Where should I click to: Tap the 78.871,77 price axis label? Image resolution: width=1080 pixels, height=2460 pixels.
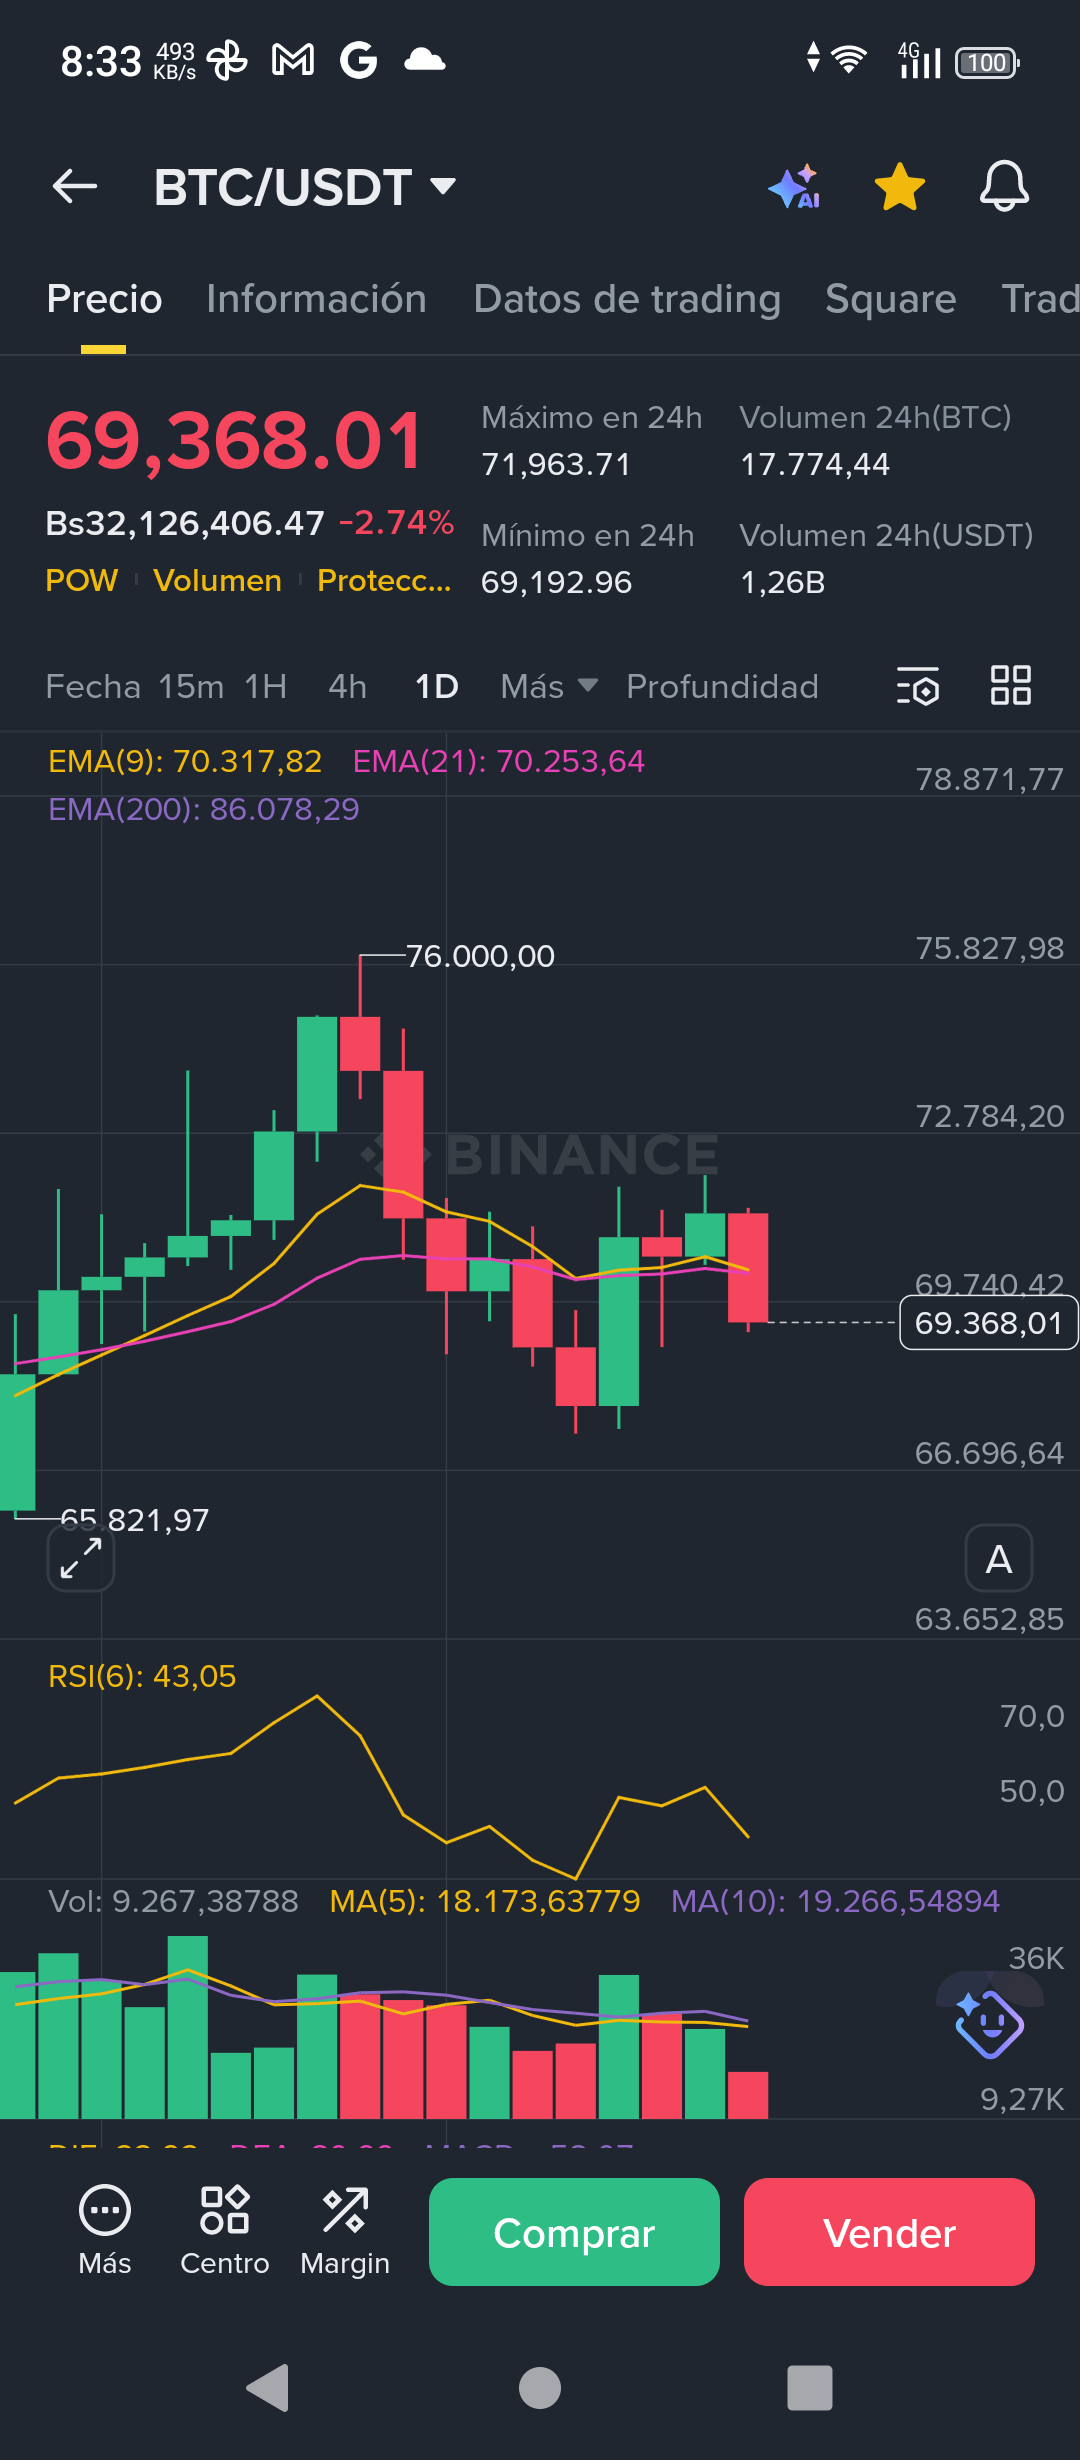pyautogui.click(x=990, y=779)
